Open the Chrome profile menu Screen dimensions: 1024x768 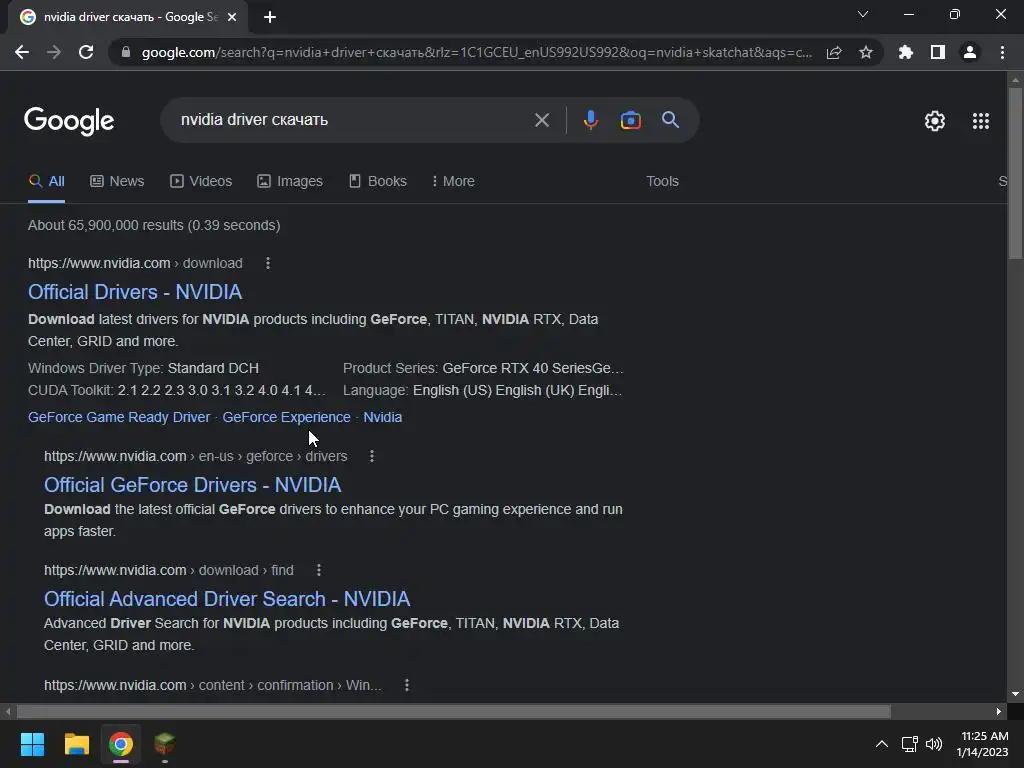click(970, 52)
